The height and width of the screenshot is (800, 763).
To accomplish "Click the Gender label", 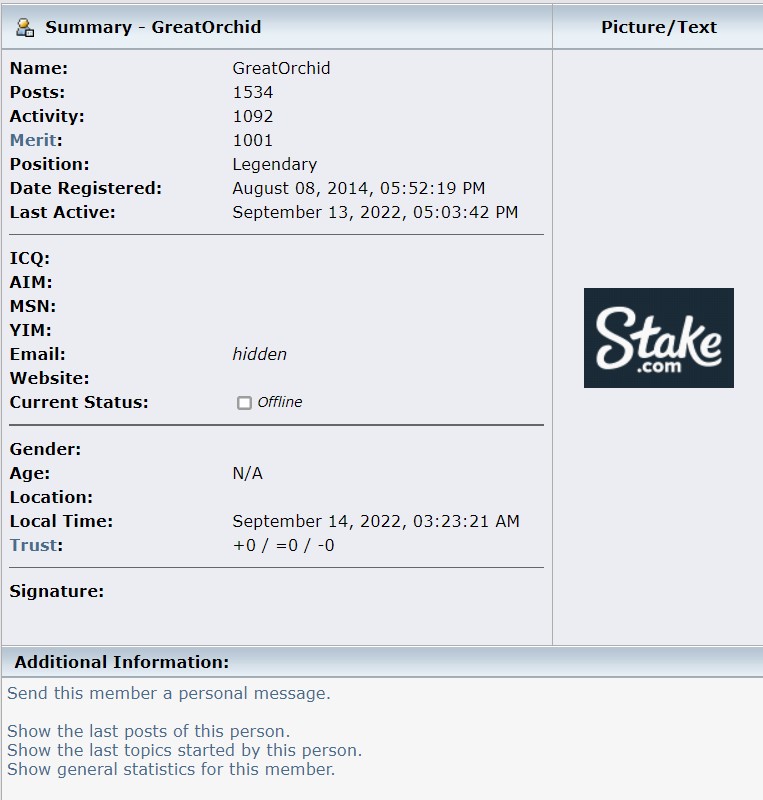I will [45, 449].
